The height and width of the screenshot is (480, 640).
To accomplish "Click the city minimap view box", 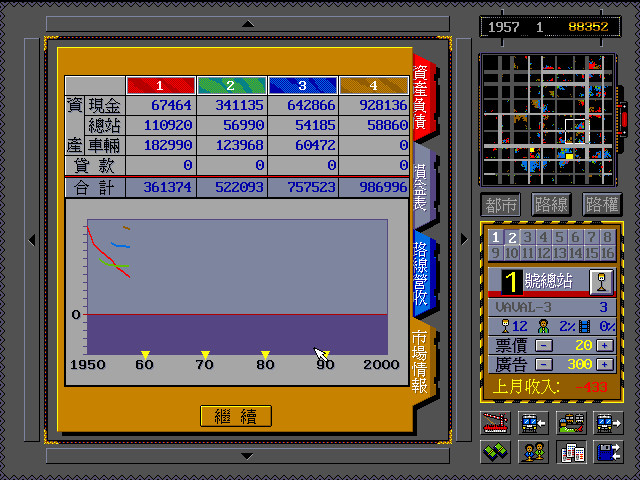I will click(577, 131).
